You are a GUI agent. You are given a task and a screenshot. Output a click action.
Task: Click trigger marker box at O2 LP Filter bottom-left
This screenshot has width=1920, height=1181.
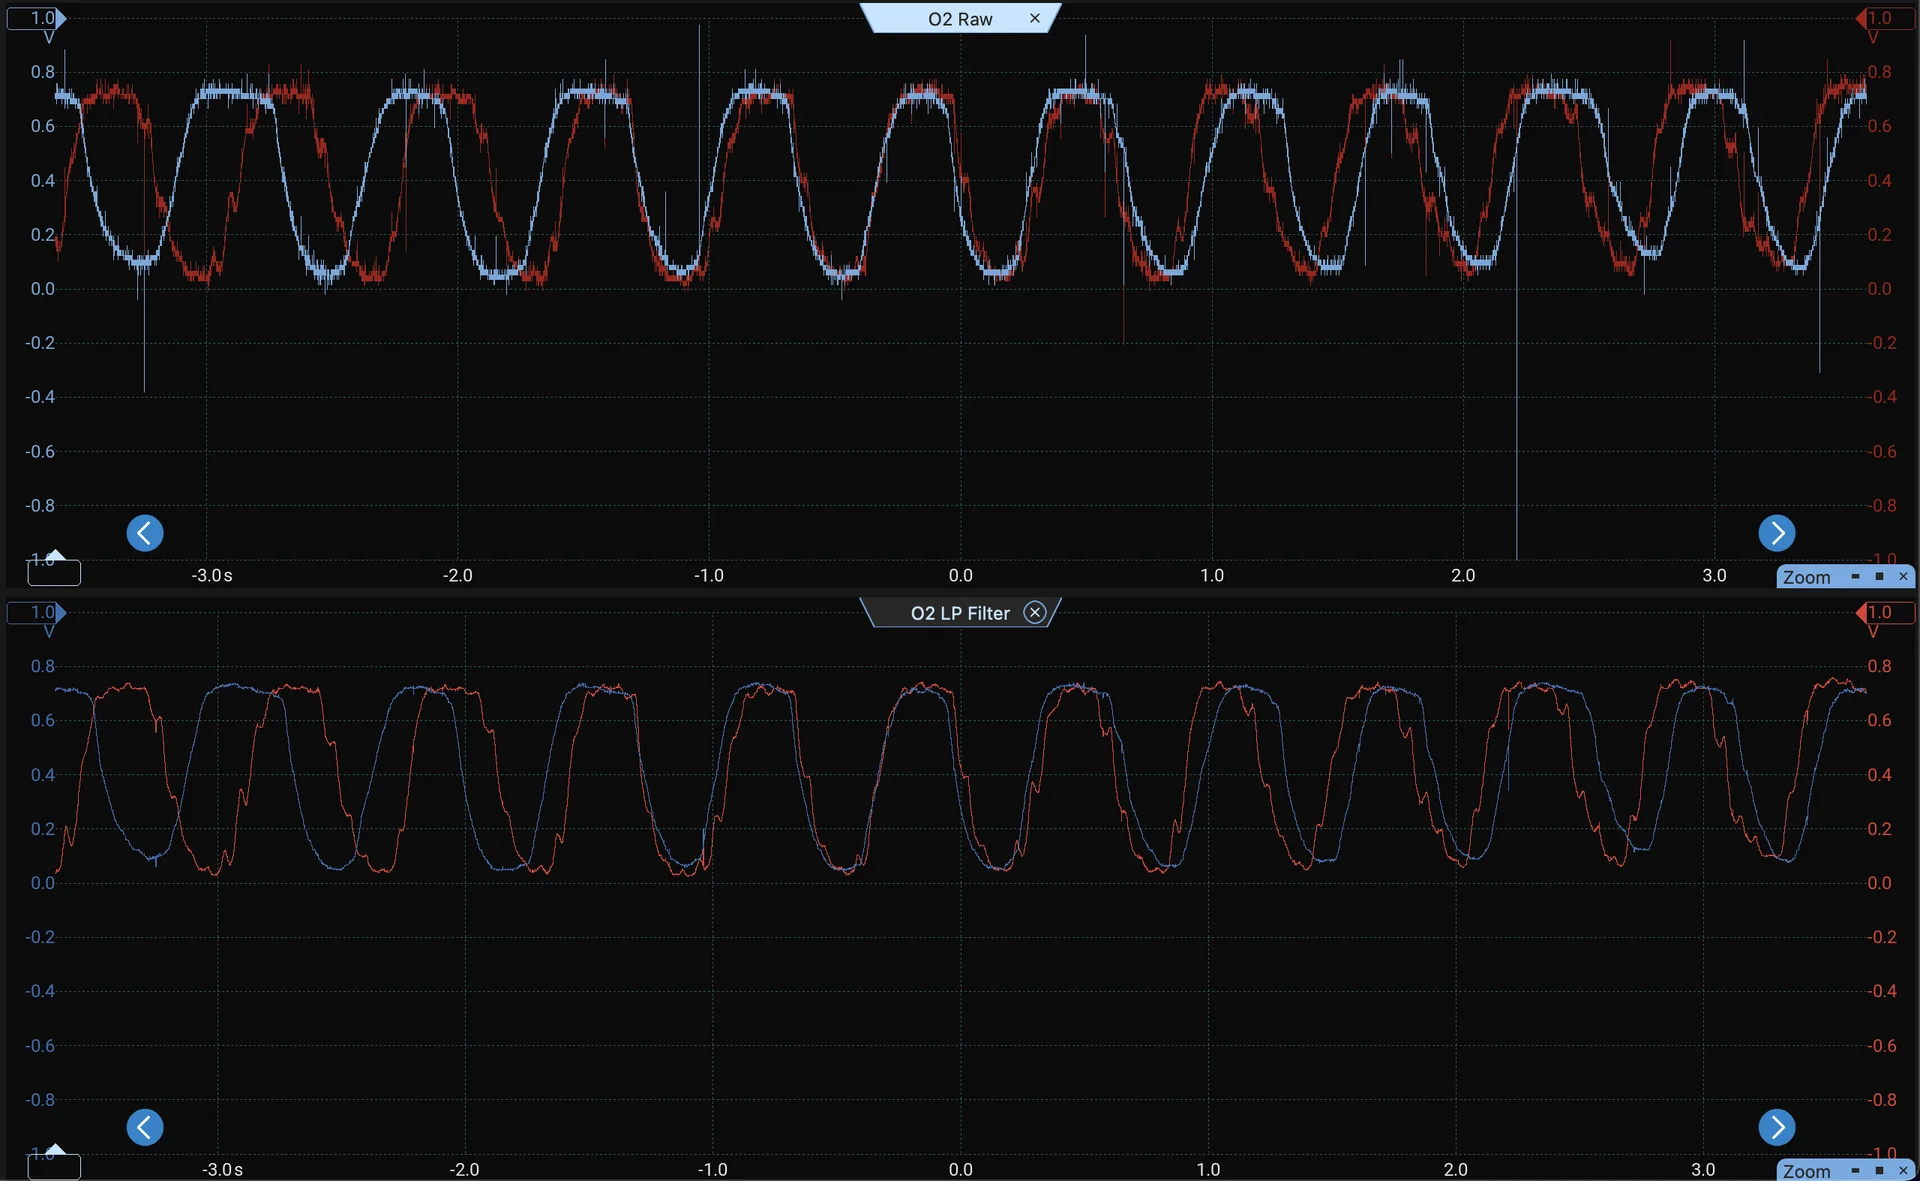54,1167
